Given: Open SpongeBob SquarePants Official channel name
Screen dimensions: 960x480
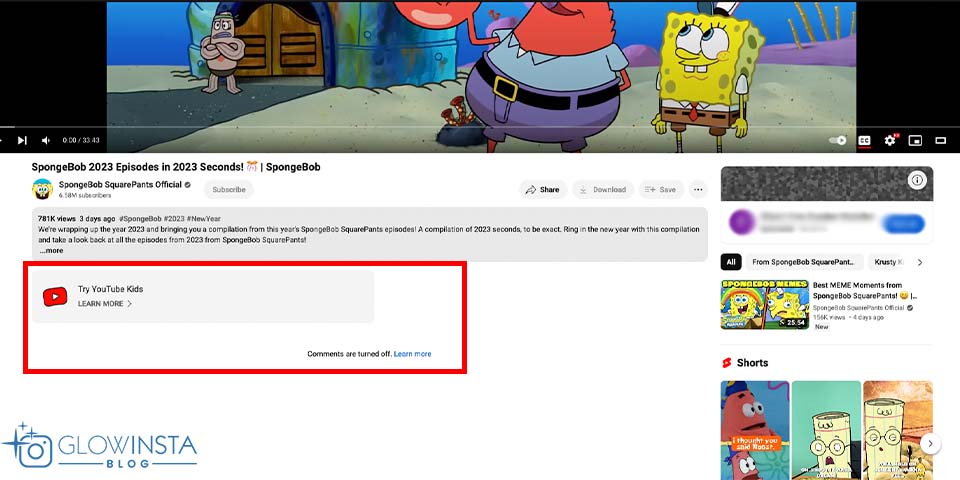Looking at the screenshot, I should click(120, 184).
